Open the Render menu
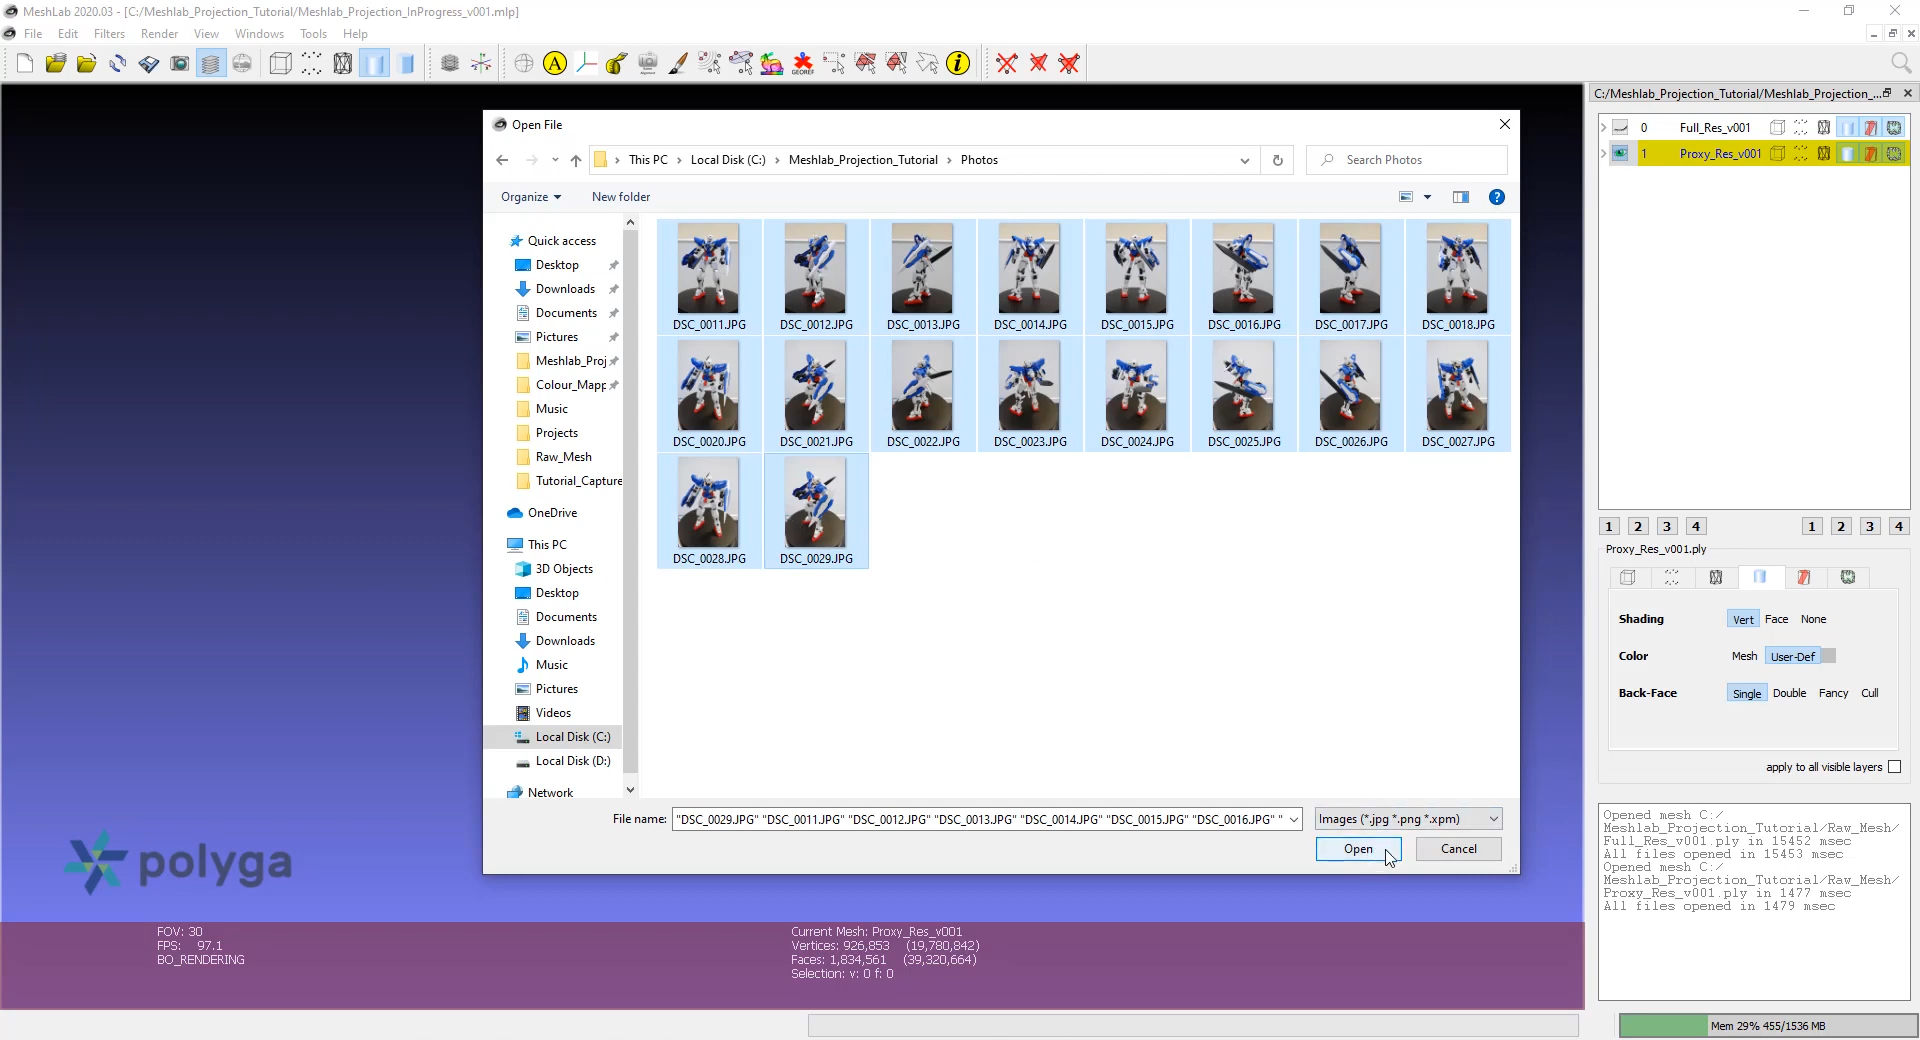This screenshot has width=1920, height=1040. point(159,34)
